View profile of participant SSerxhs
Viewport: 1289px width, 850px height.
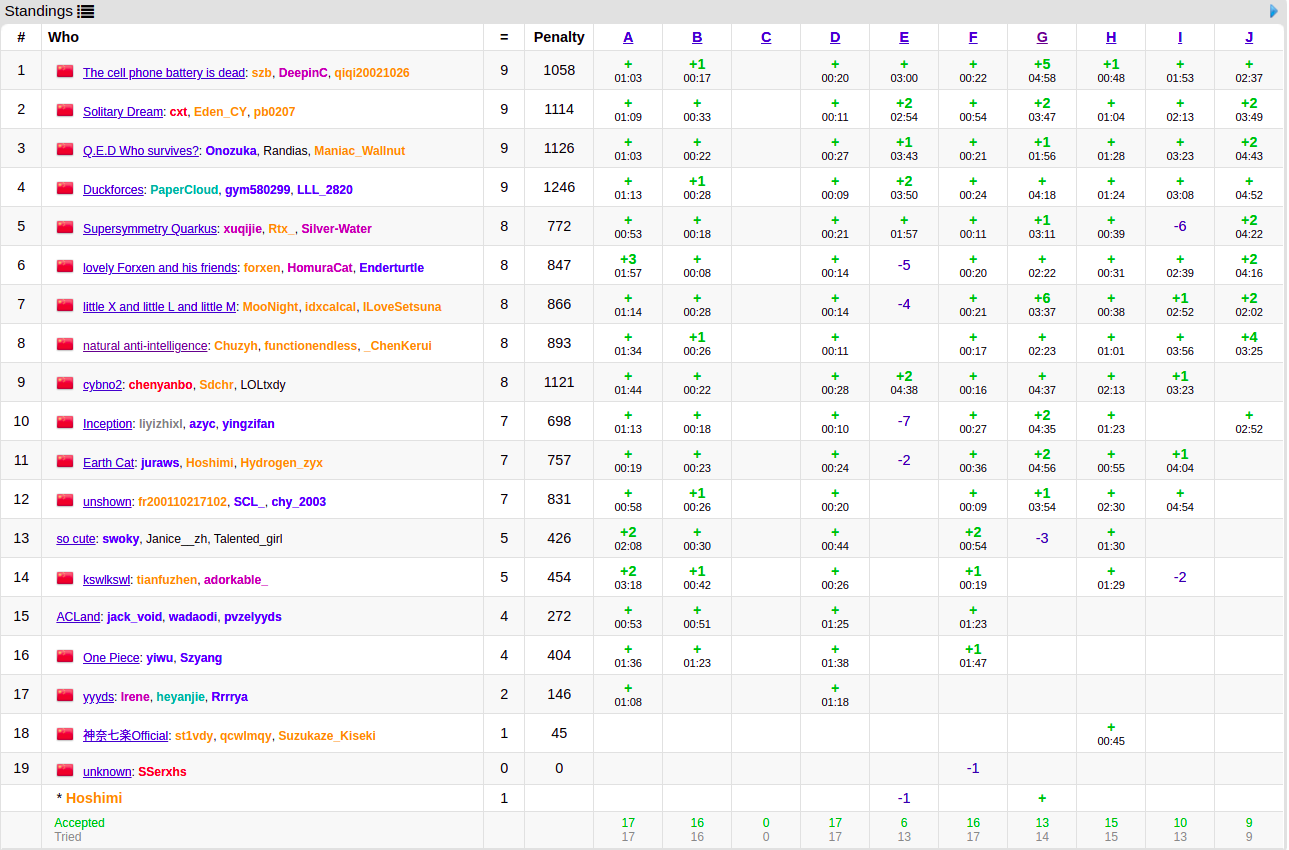pos(162,772)
